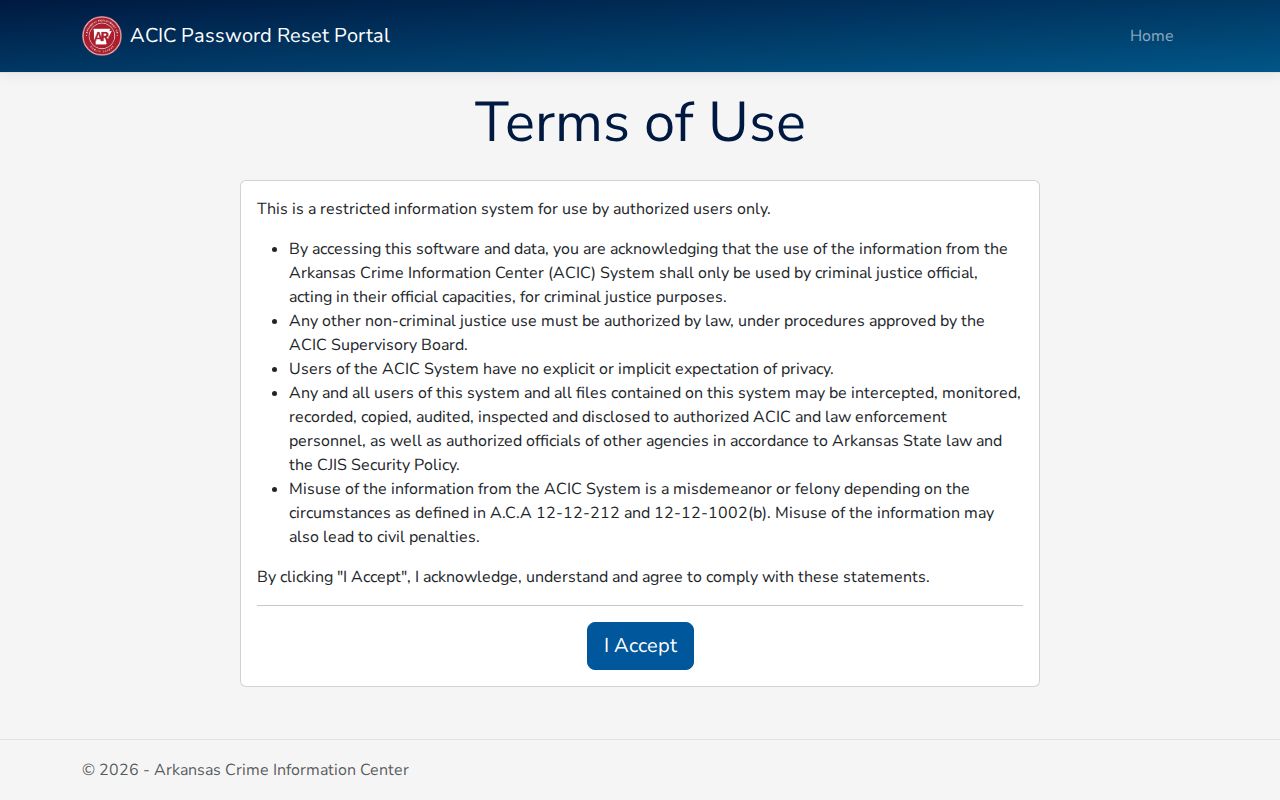The image size is (1280, 800).
Task: Click the ACIC Password Reset Portal title
Action: [x=260, y=36]
